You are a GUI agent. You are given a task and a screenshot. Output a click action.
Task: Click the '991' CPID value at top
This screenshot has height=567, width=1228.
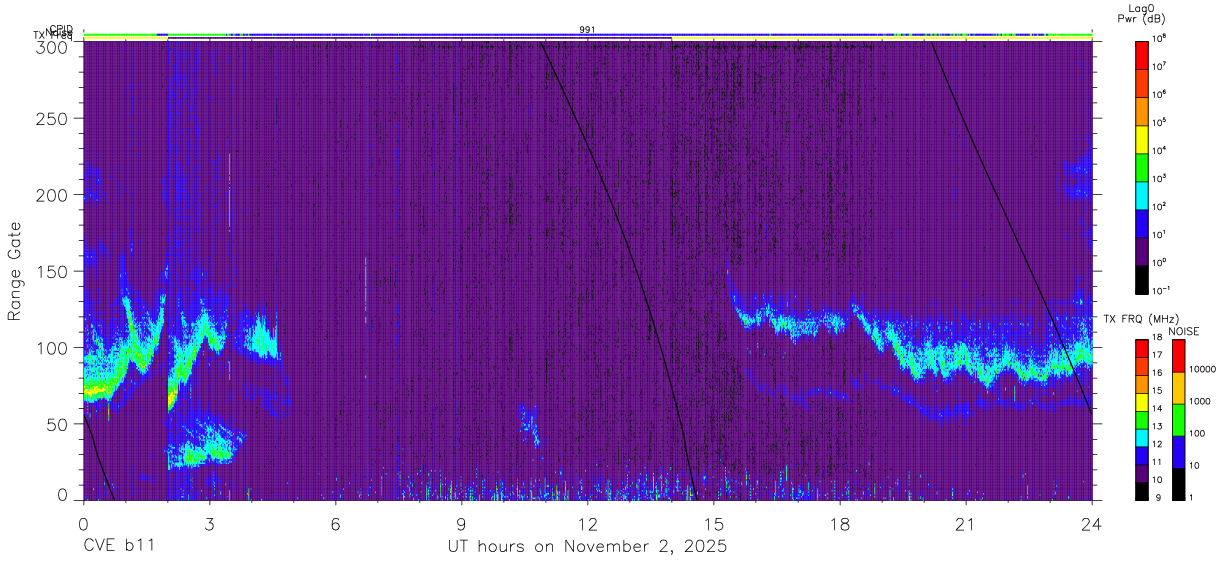[588, 30]
